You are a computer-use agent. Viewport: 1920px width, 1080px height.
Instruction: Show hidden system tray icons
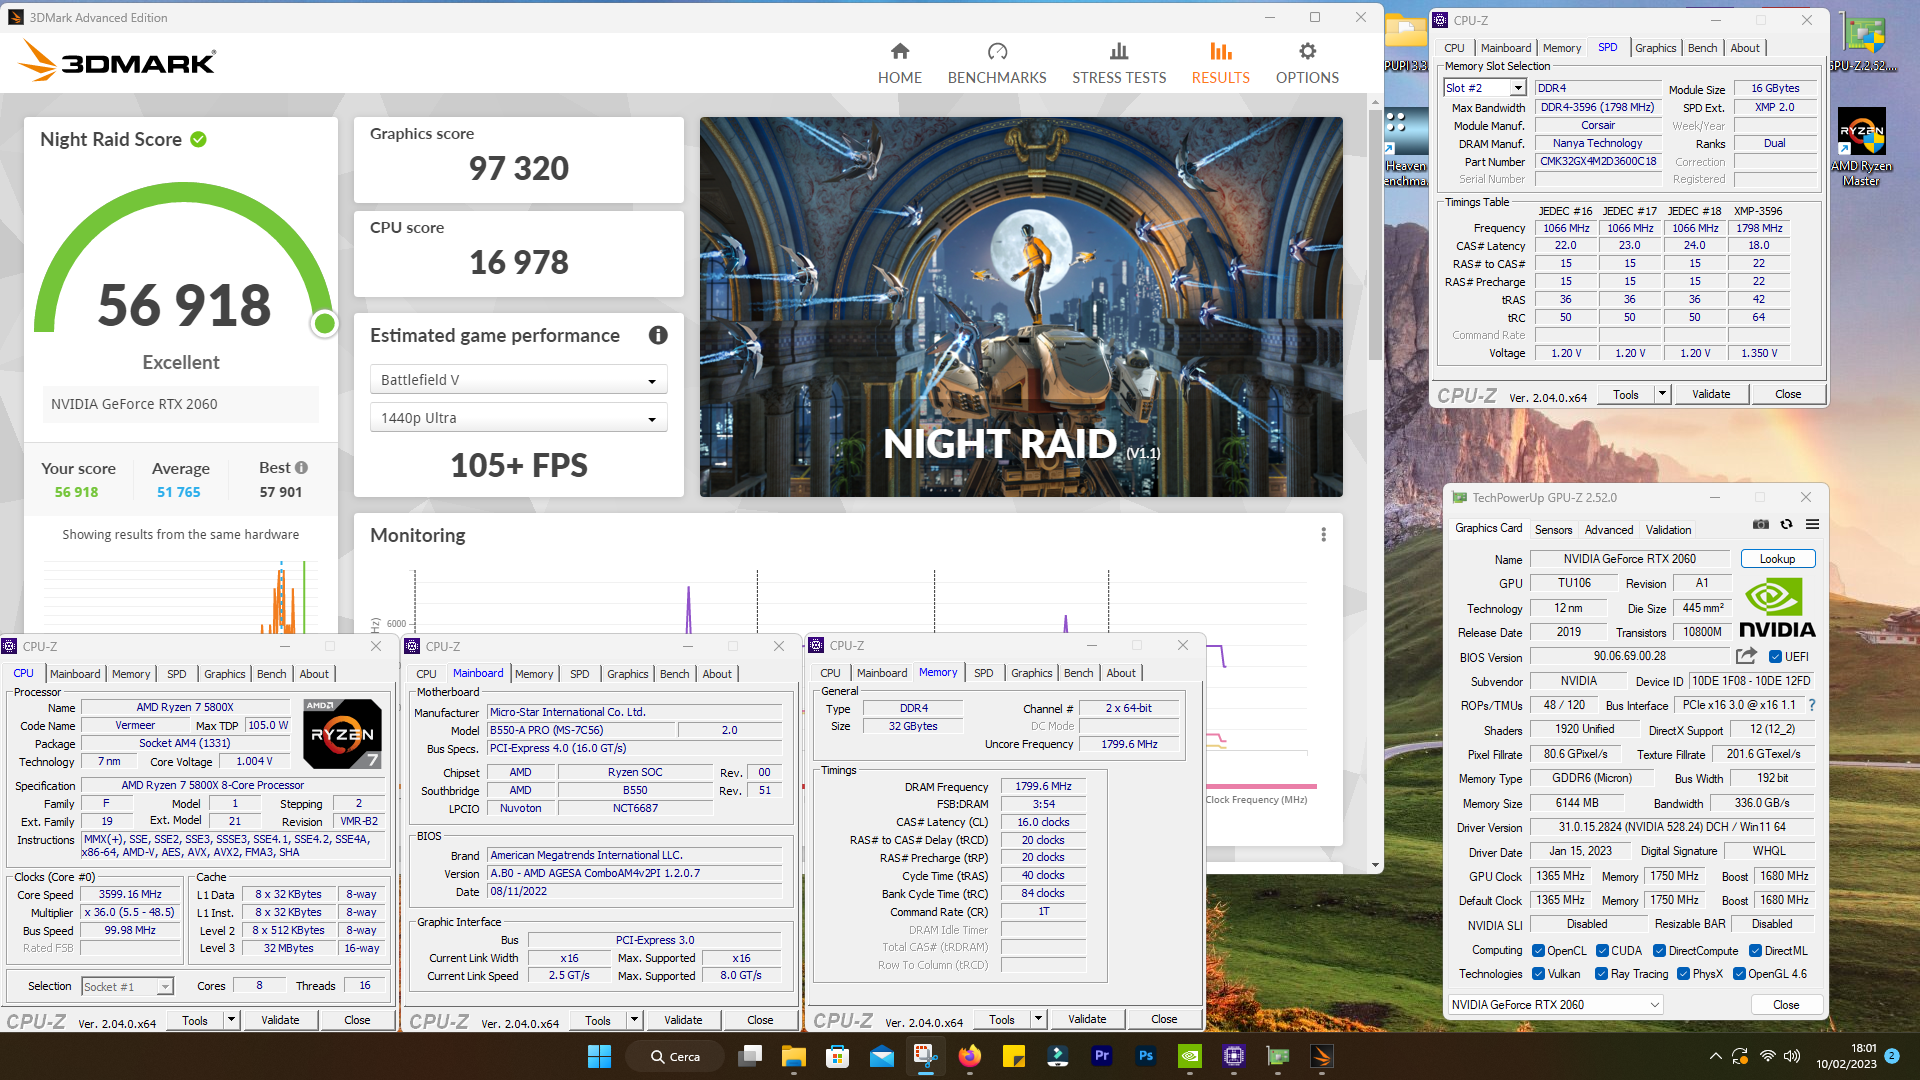(1715, 1056)
